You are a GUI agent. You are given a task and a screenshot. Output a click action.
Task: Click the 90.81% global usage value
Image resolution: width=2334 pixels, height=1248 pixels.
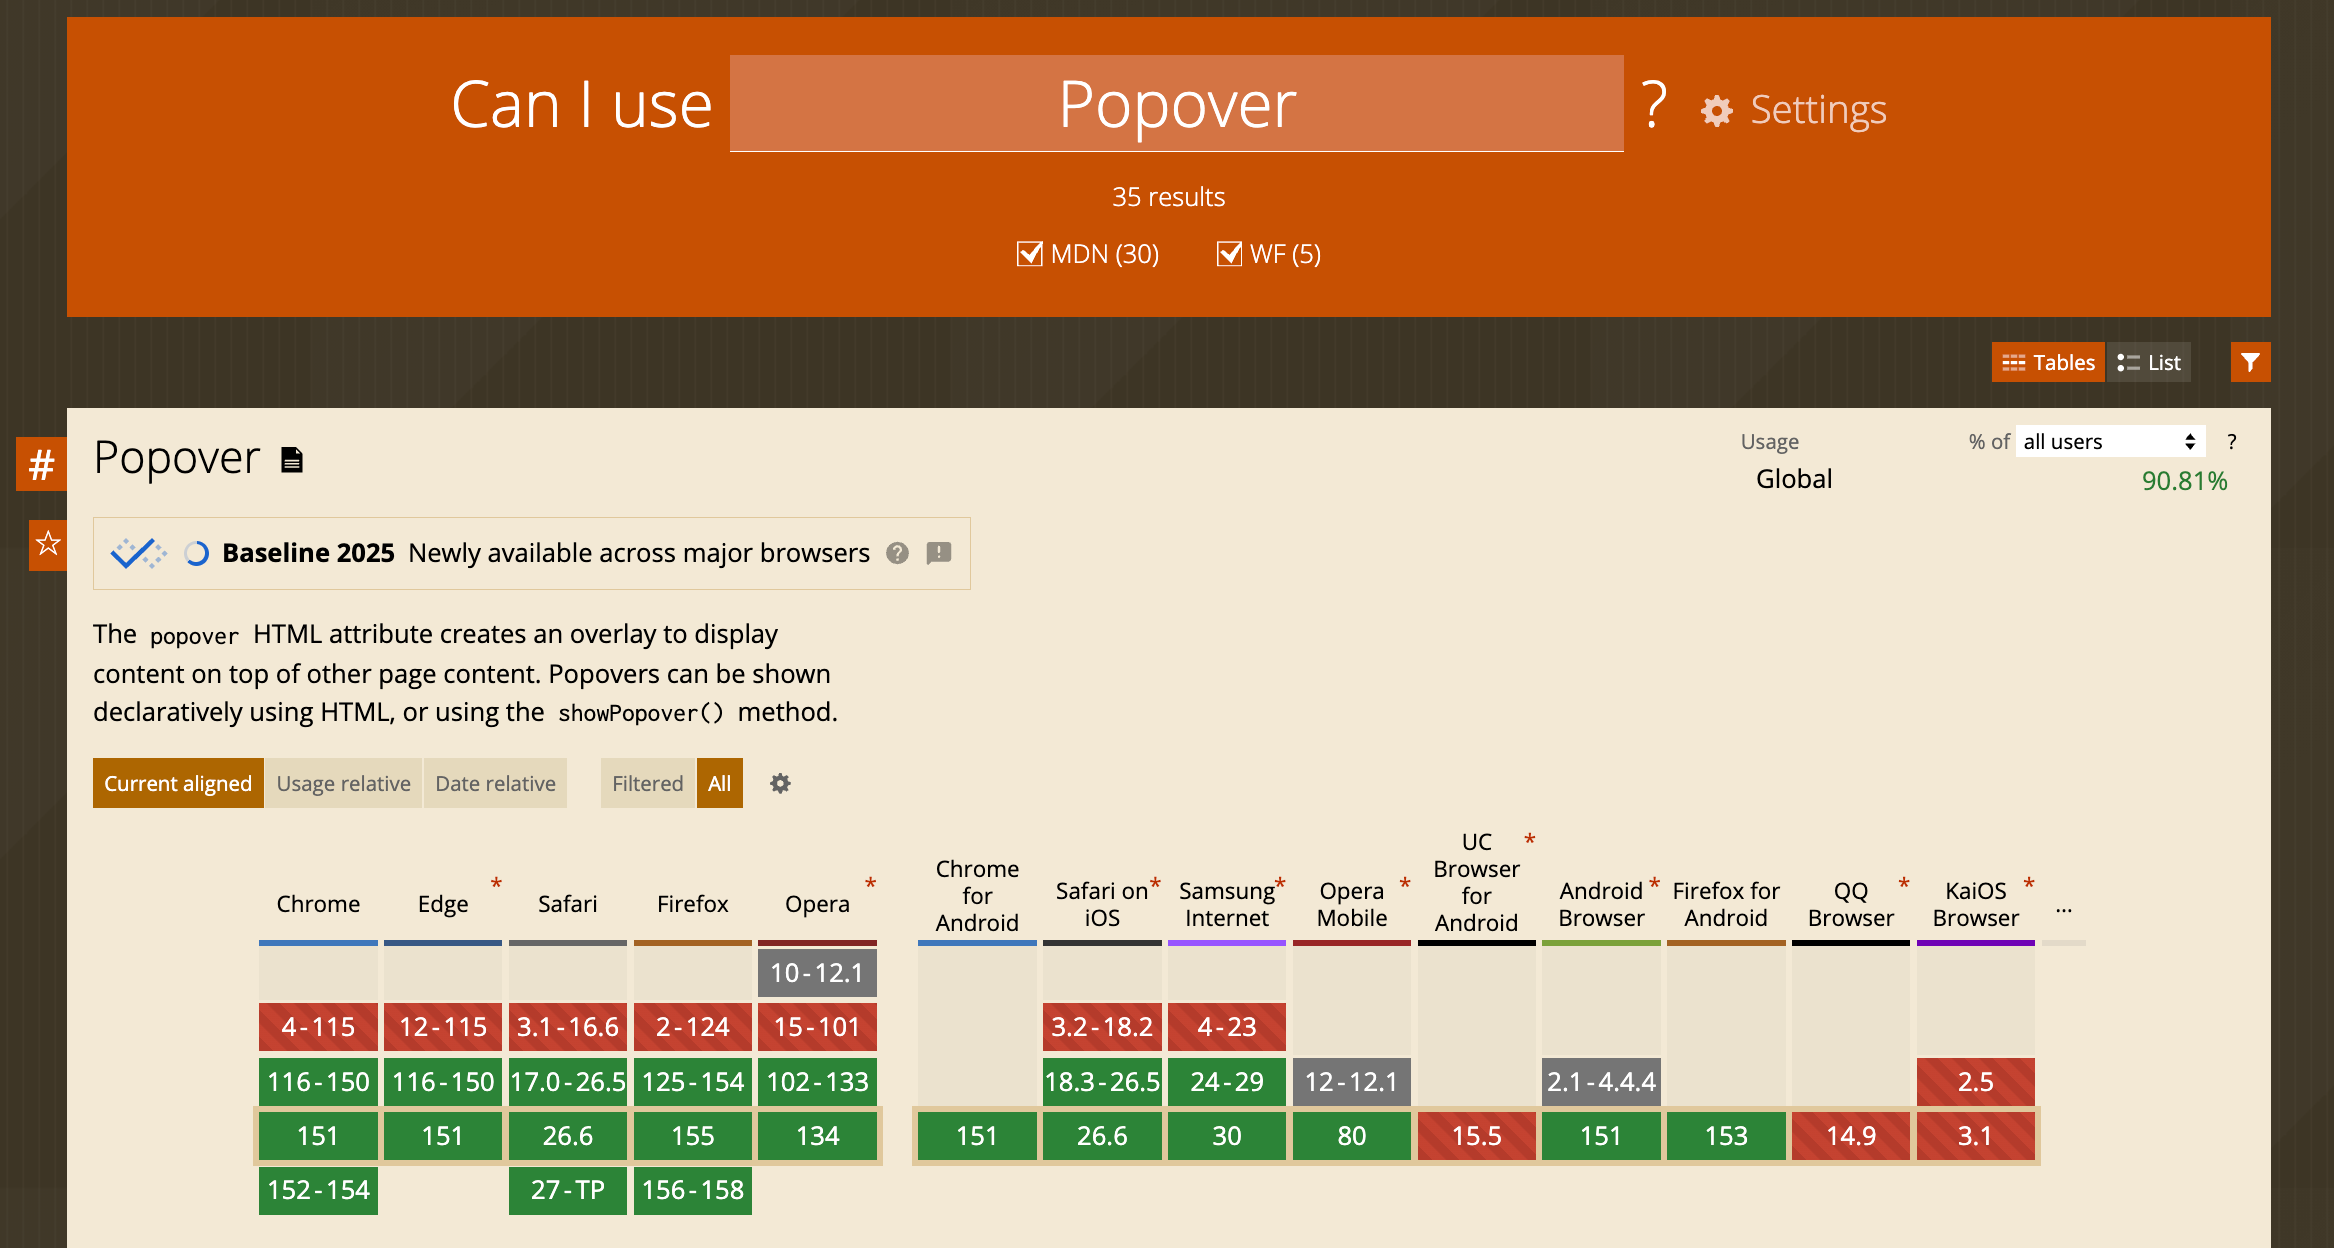click(x=2184, y=481)
